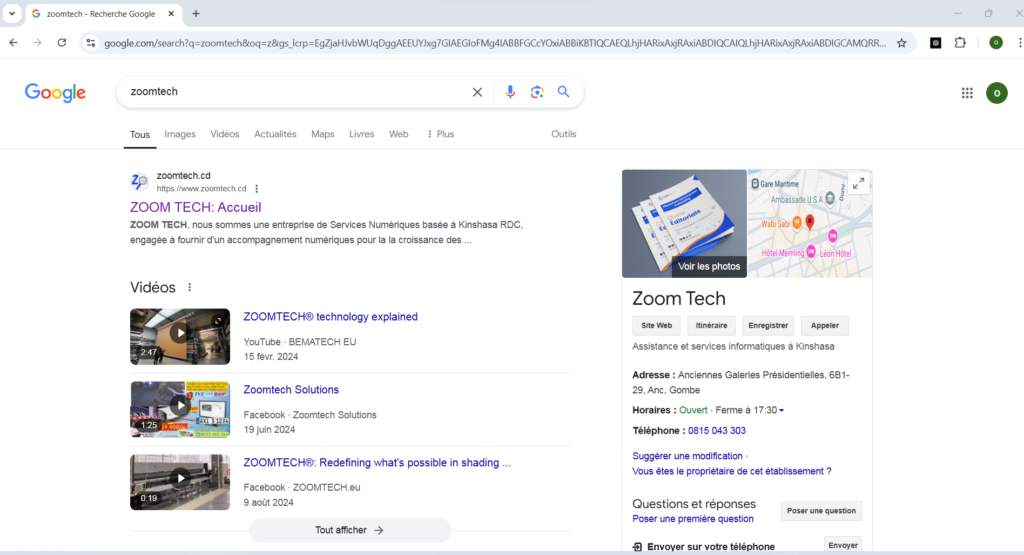This screenshot has height=555, width=1024.
Task: Open the Google apps grid icon
Action: 967,93
